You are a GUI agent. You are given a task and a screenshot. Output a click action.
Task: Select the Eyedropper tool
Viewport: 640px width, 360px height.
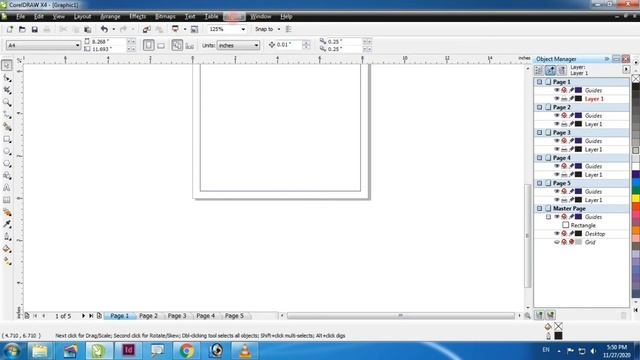7,224
